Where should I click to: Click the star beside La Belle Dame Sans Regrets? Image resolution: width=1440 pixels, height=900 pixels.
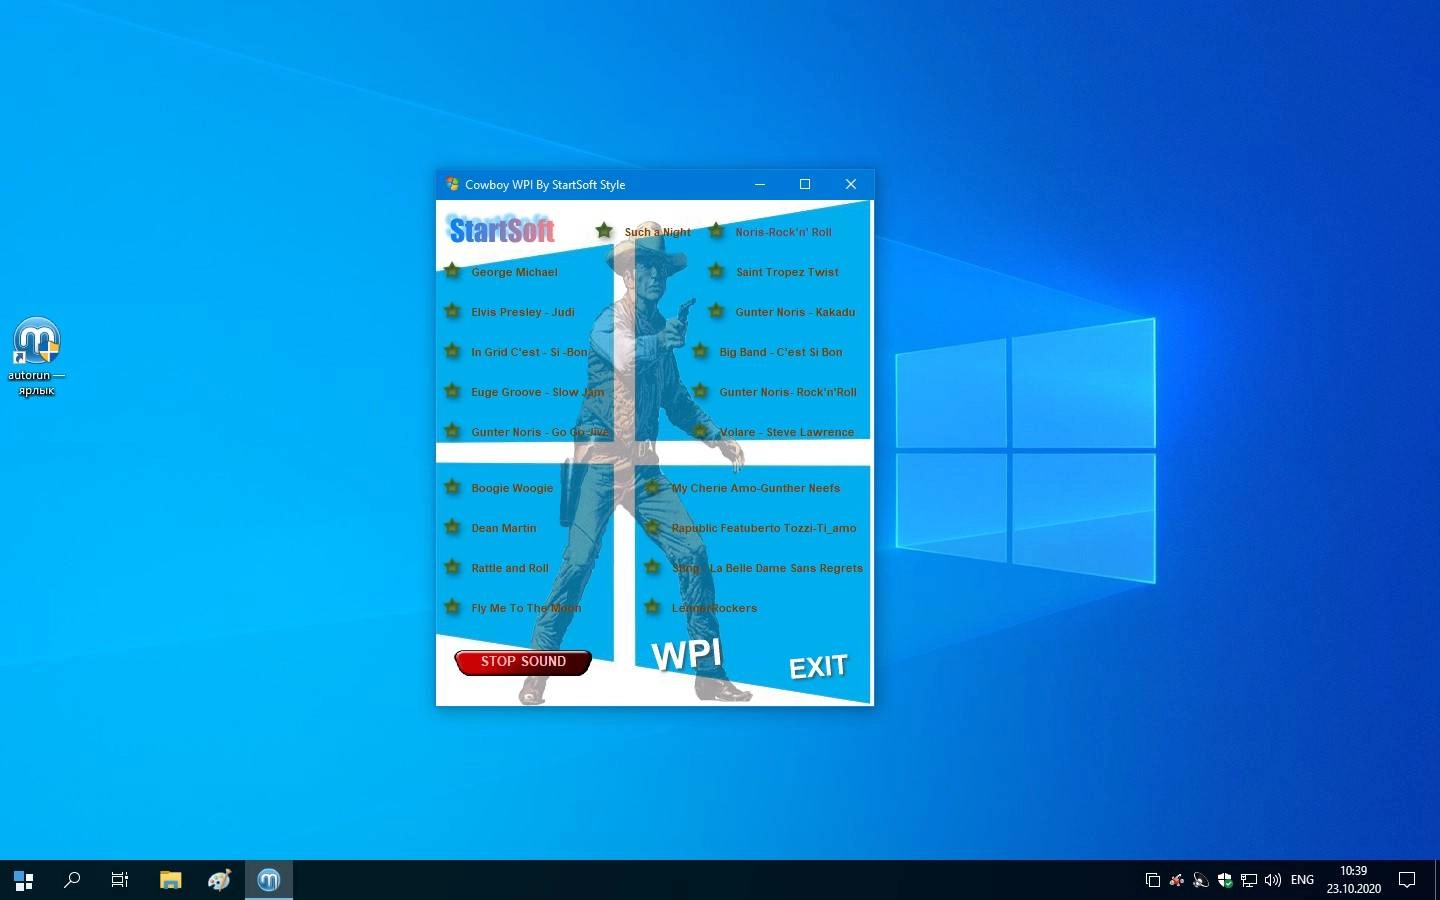pyautogui.click(x=652, y=567)
